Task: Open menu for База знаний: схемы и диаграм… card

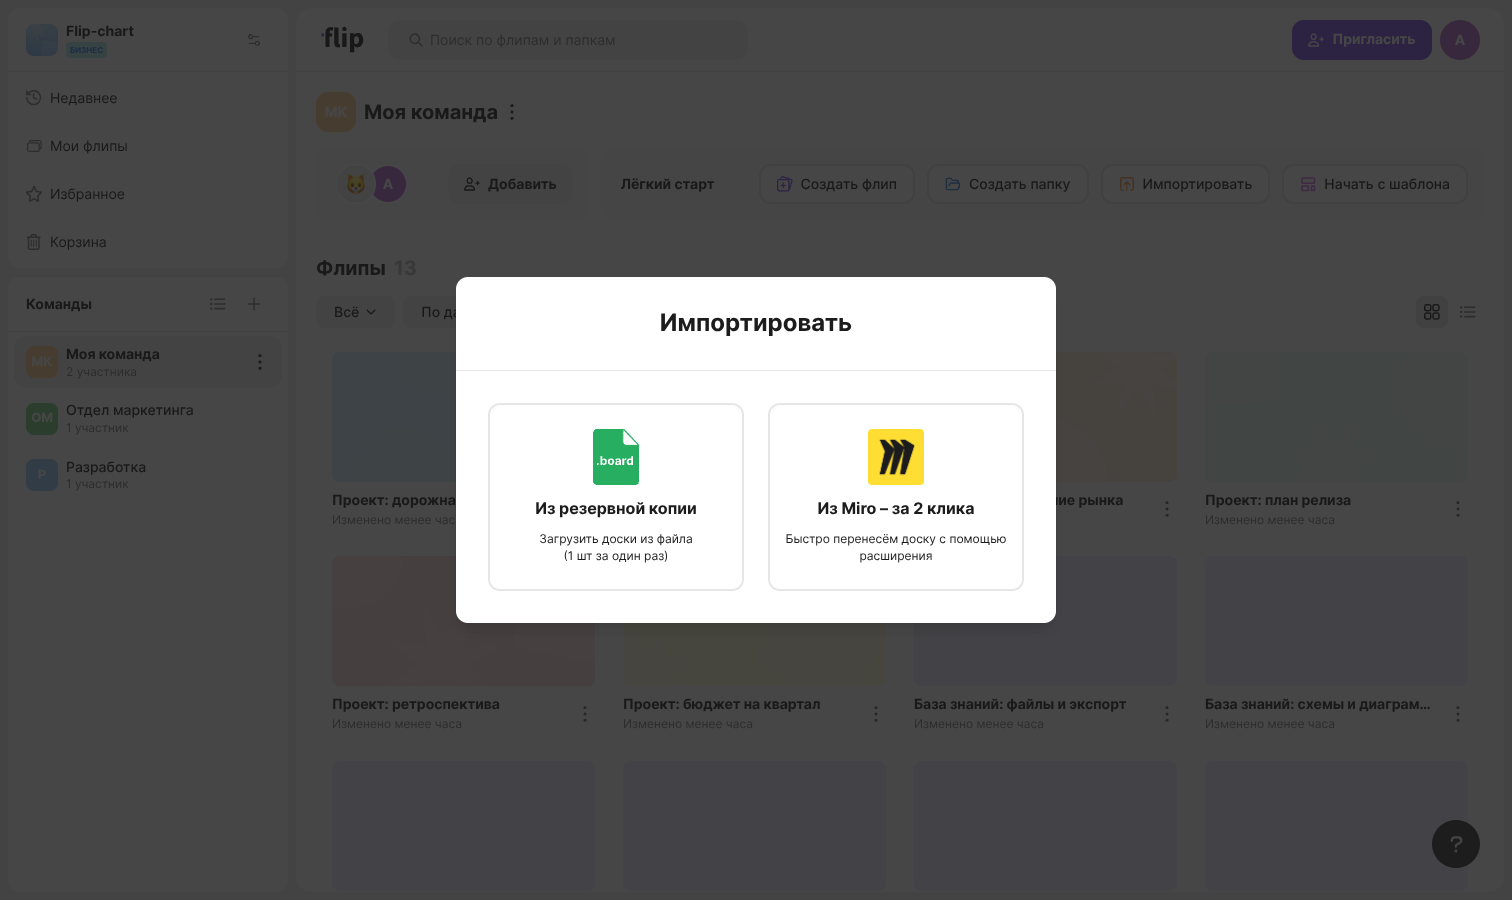Action: pyautogui.click(x=1458, y=713)
